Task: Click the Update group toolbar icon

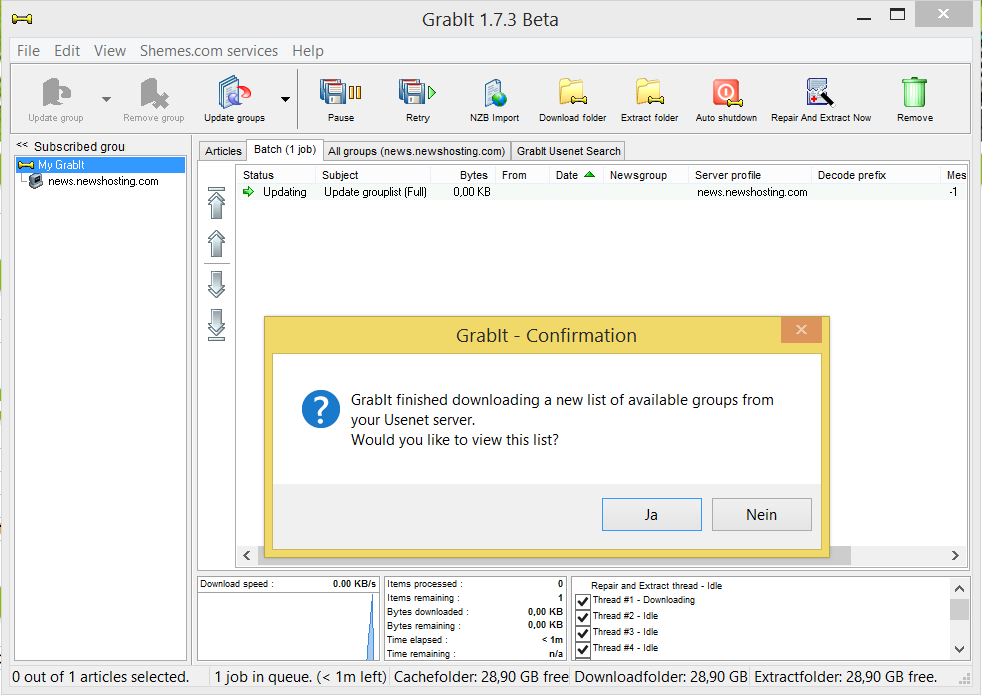Action: point(56,99)
